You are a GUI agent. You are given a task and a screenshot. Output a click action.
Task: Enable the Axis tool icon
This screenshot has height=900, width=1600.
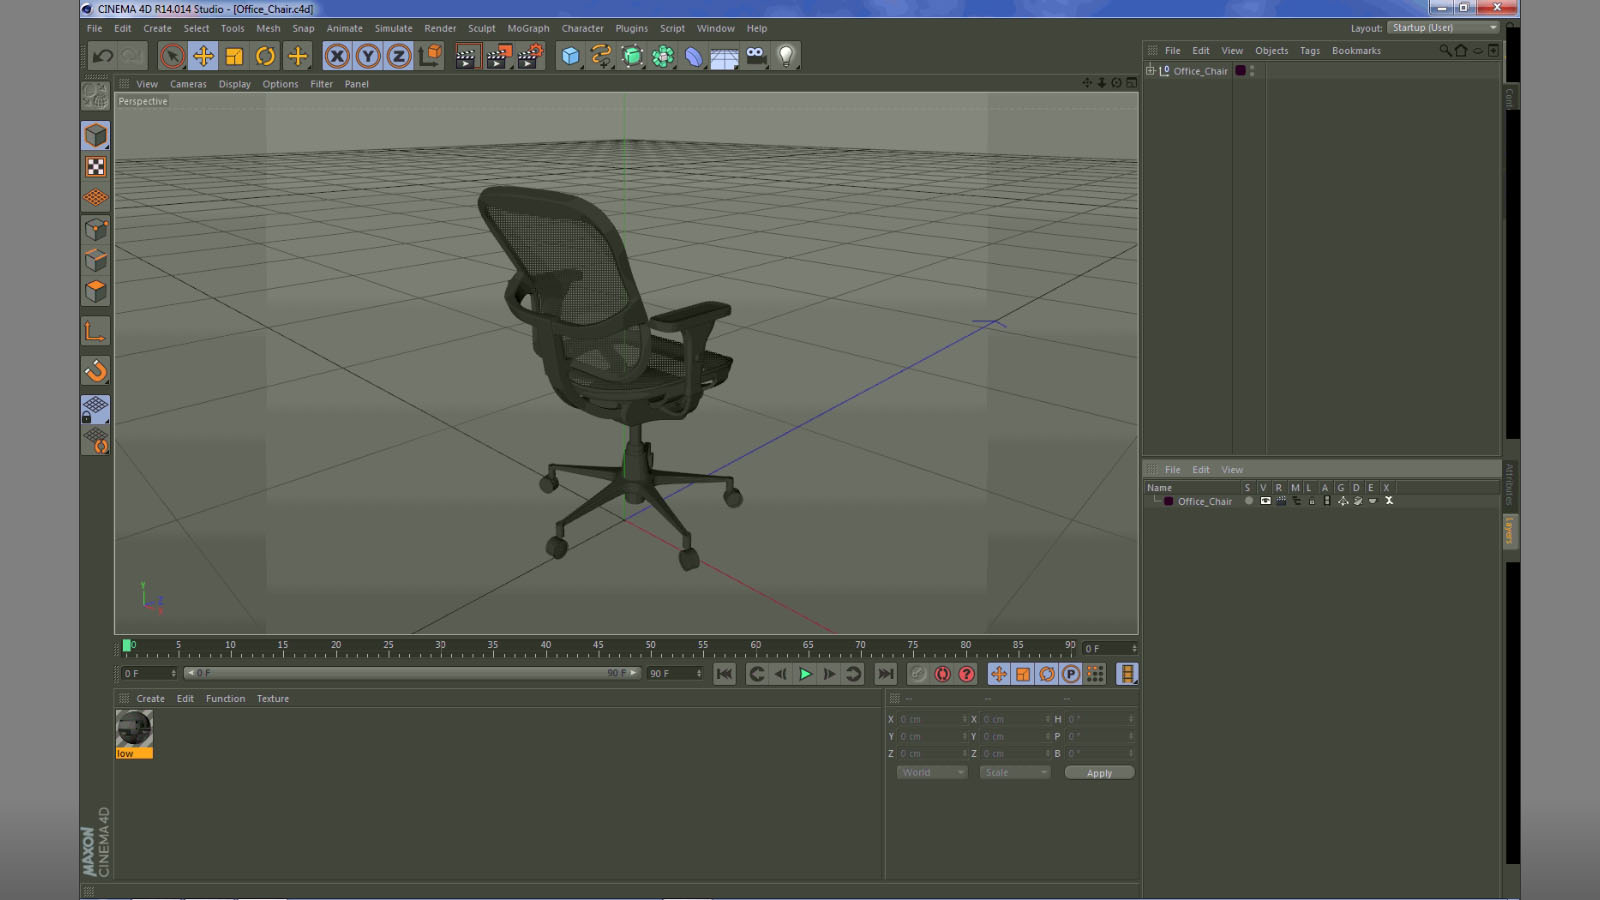pos(95,331)
